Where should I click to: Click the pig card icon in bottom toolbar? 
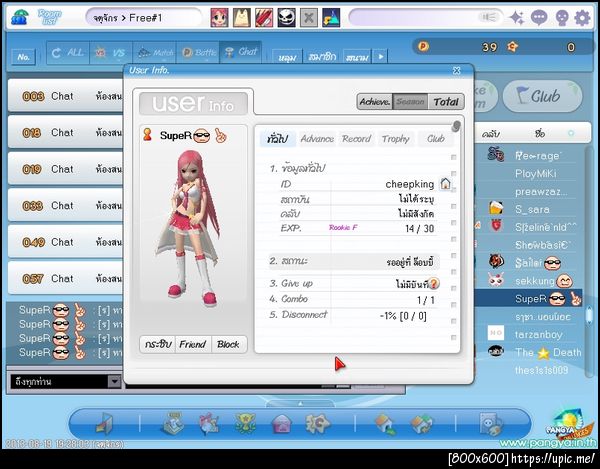click(x=491, y=423)
